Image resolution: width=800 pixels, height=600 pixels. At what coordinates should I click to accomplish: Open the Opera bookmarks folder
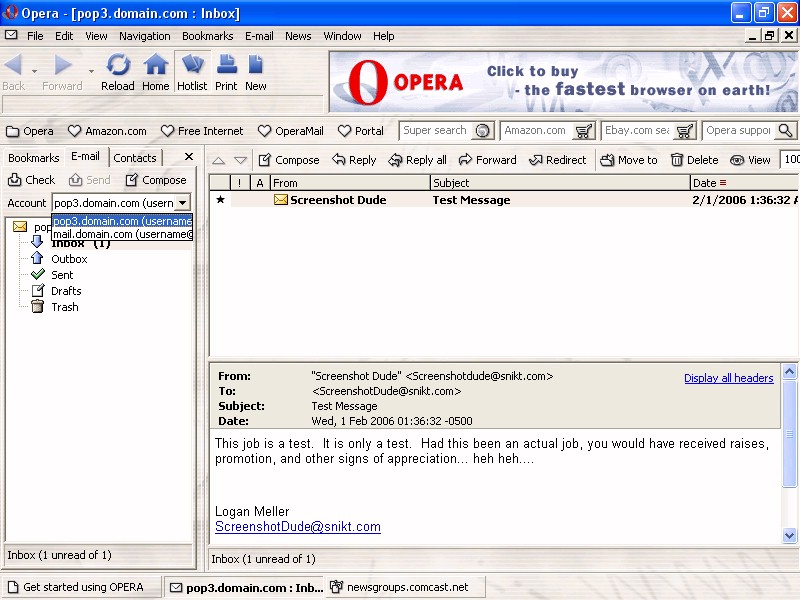[30, 131]
